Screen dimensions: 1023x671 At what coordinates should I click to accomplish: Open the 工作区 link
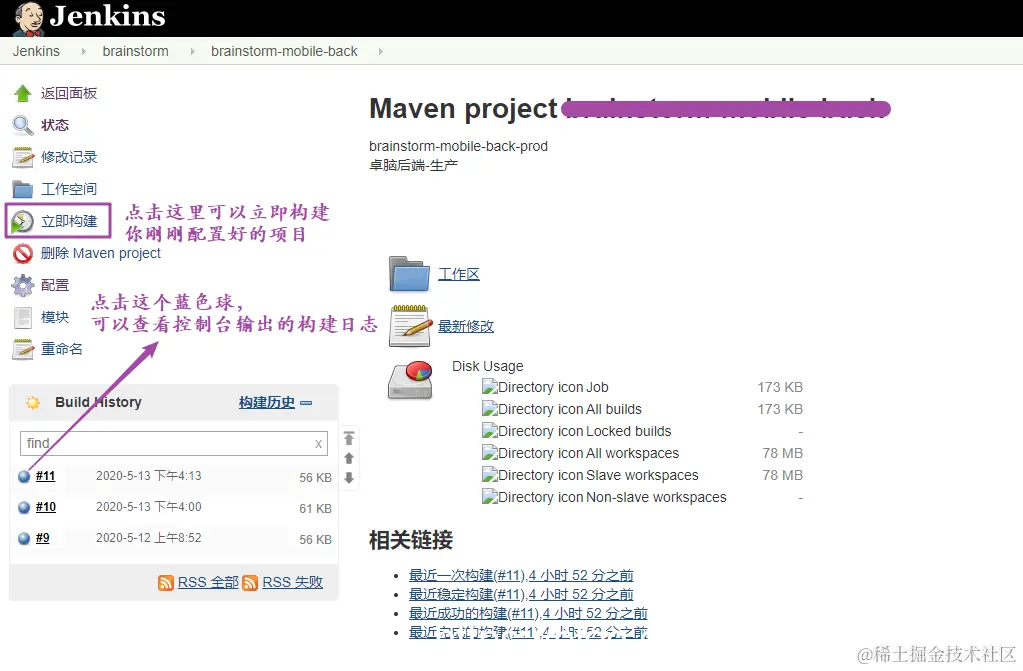click(459, 274)
